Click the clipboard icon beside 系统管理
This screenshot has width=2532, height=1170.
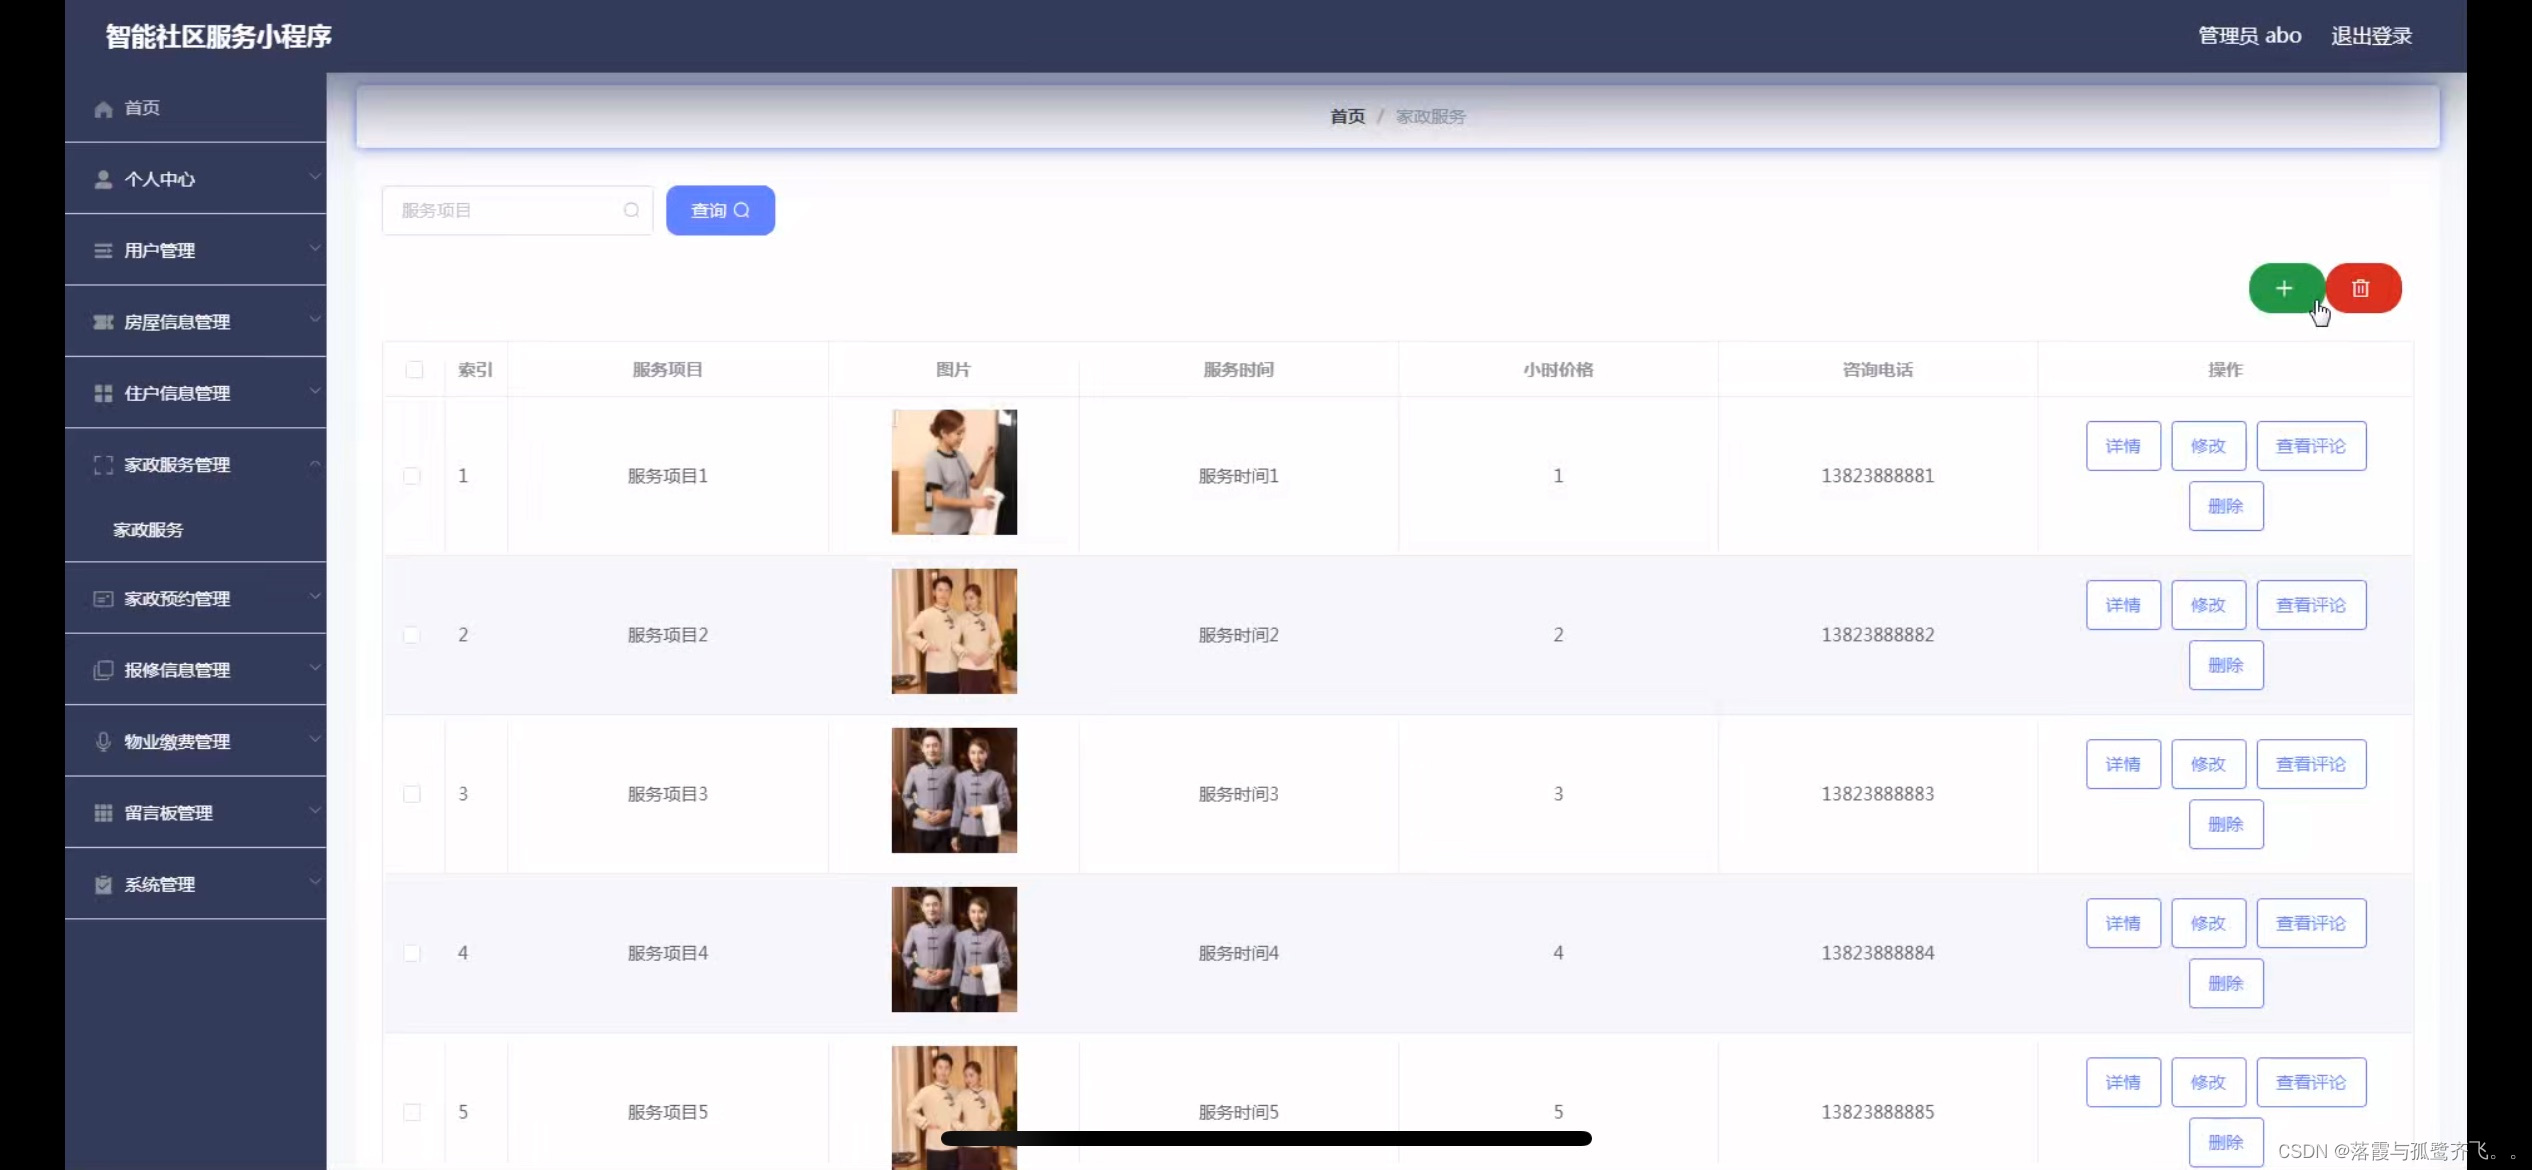[103, 885]
